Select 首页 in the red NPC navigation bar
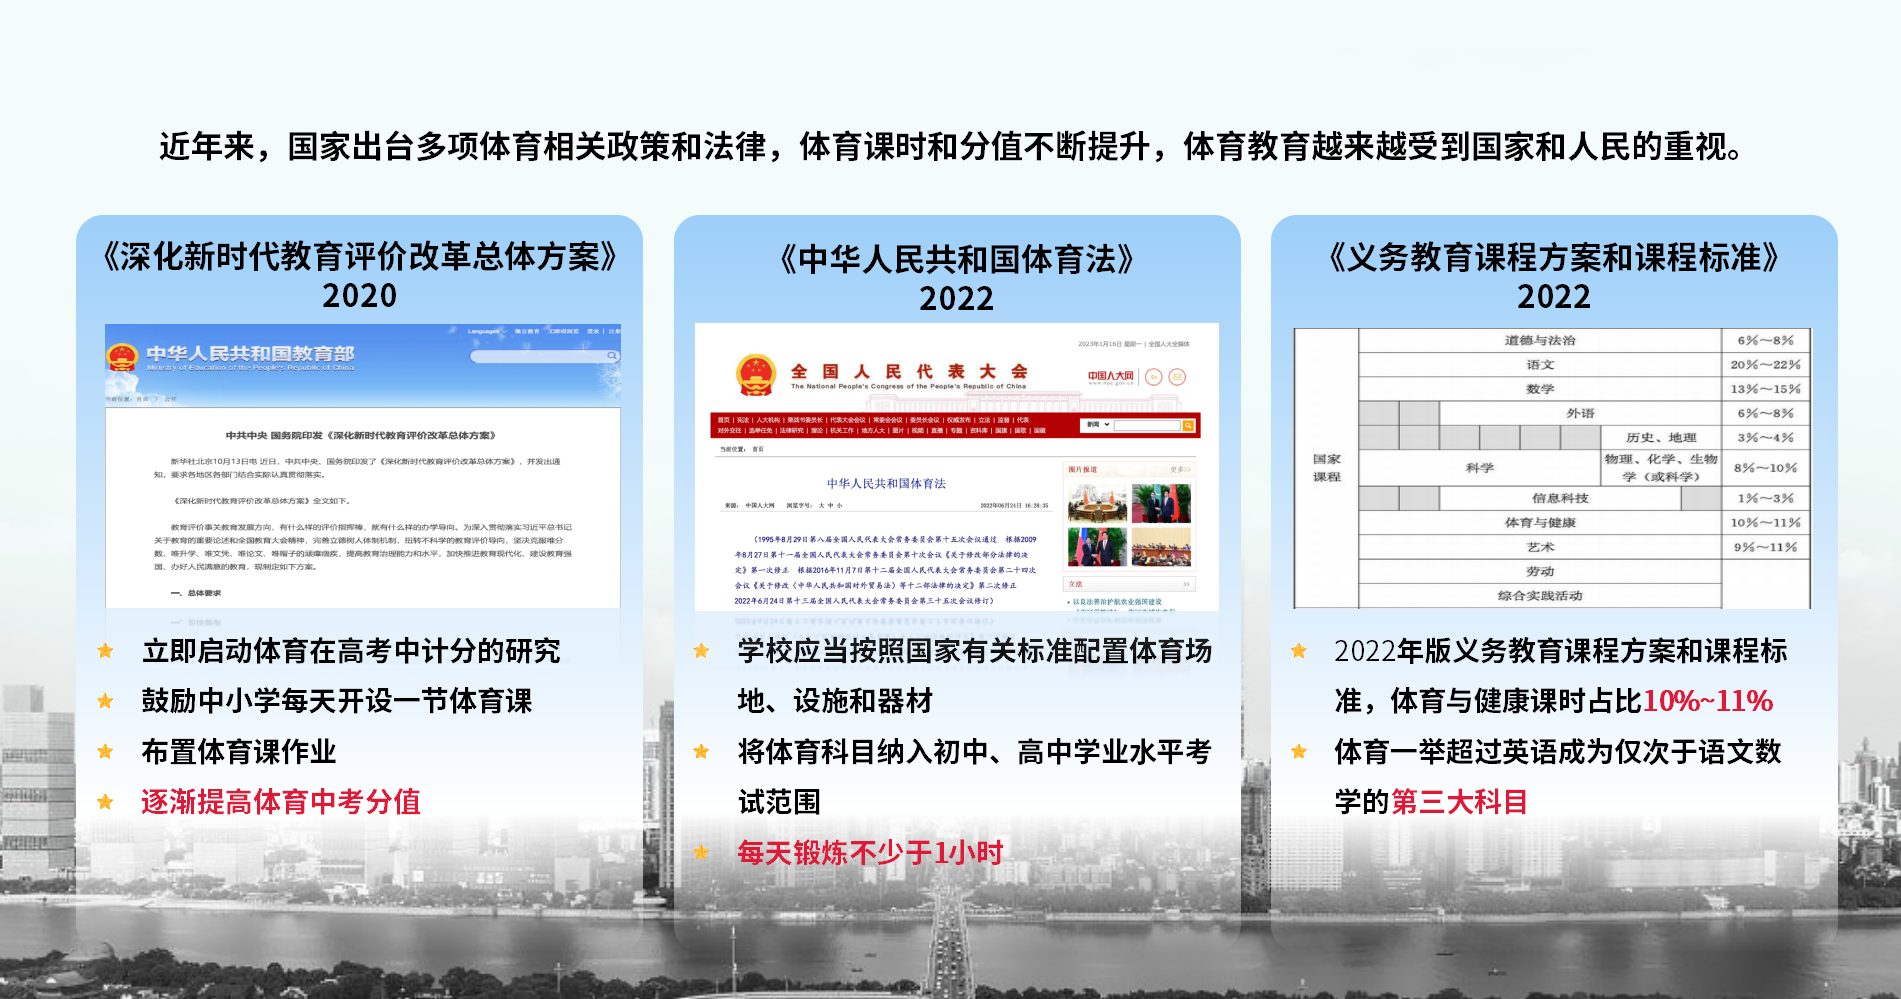Viewport: 1901px width, 999px height. [723, 420]
